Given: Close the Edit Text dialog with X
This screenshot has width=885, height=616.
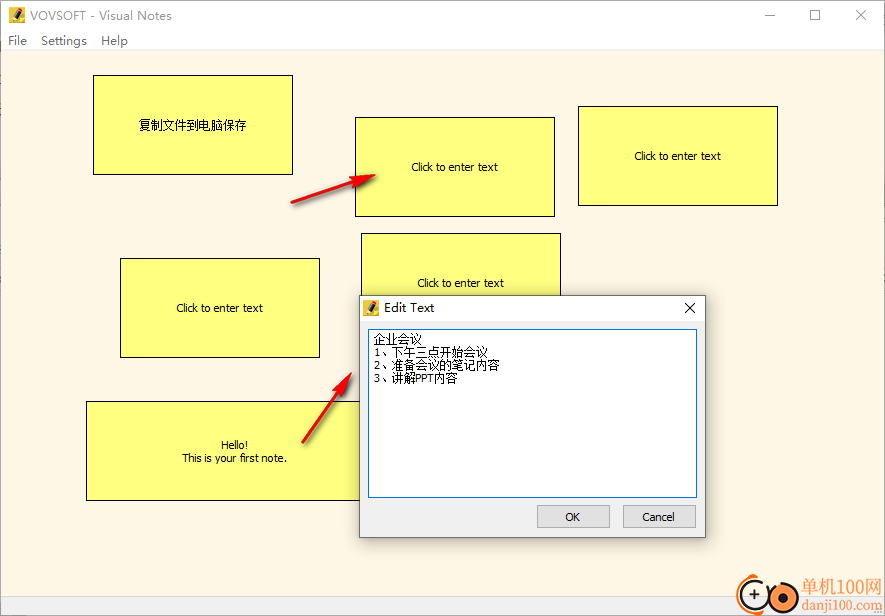Looking at the screenshot, I should pyautogui.click(x=690, y=308).
